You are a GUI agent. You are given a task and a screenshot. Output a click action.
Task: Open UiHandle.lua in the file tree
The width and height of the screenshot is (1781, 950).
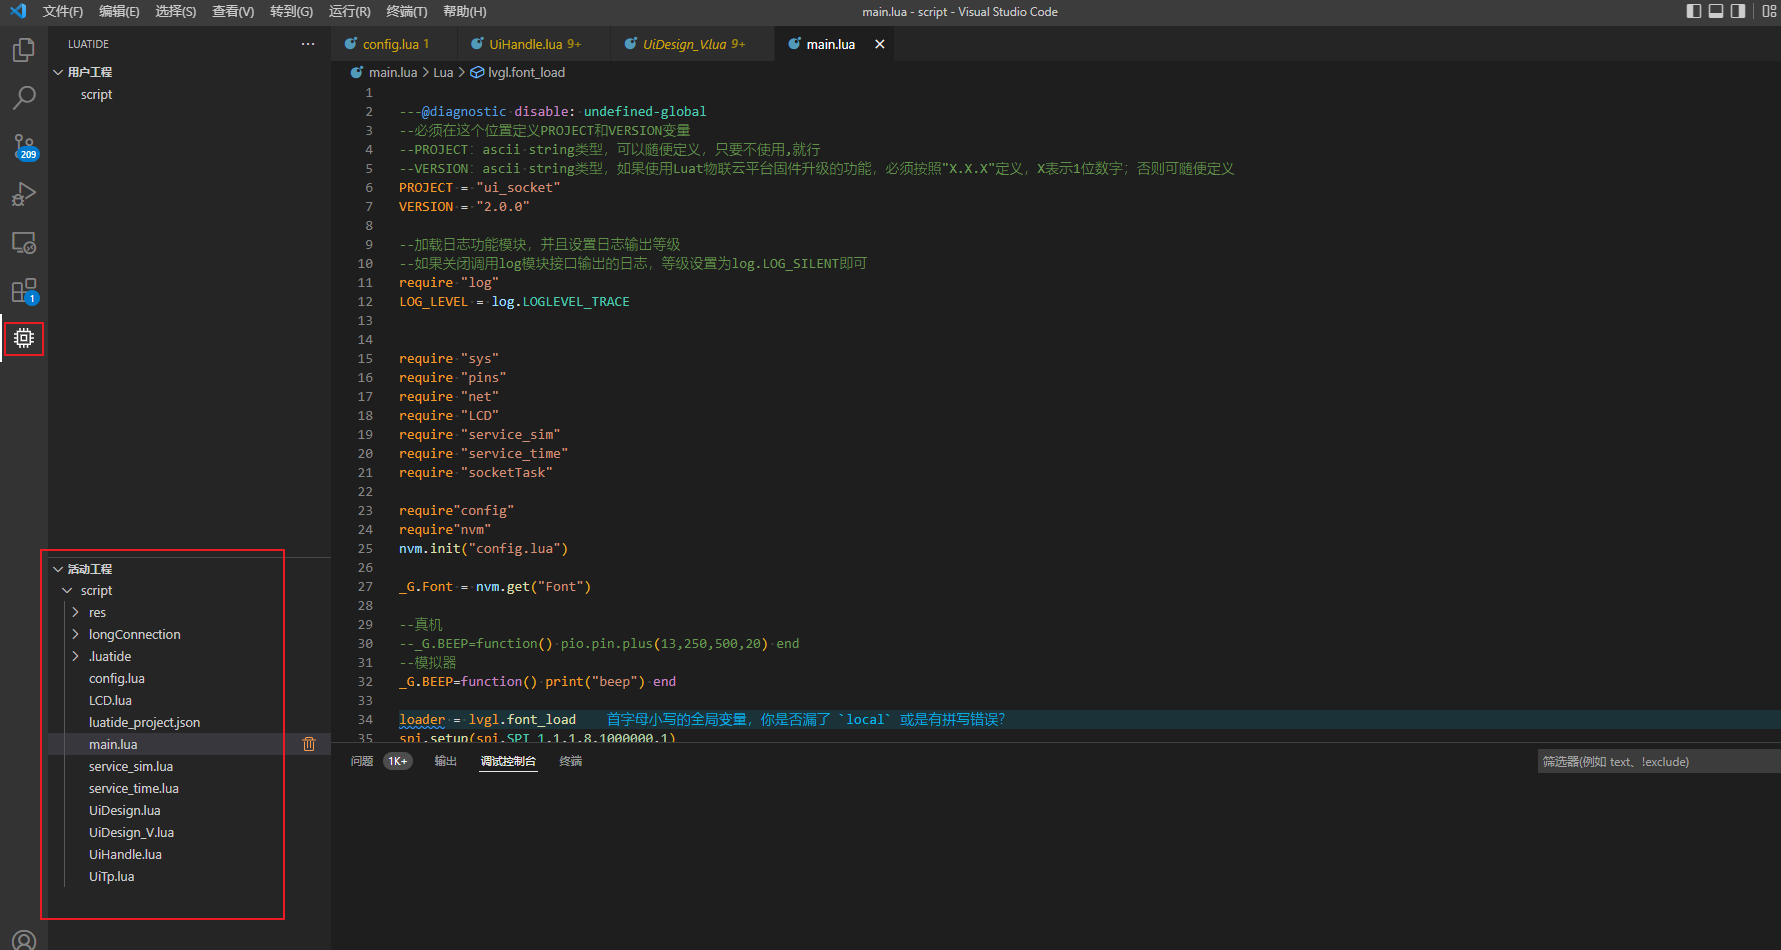tap(125, 854)
